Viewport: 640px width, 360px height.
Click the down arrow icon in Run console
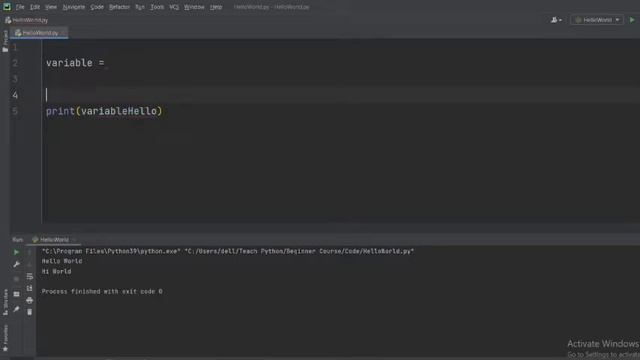(29, 264)
